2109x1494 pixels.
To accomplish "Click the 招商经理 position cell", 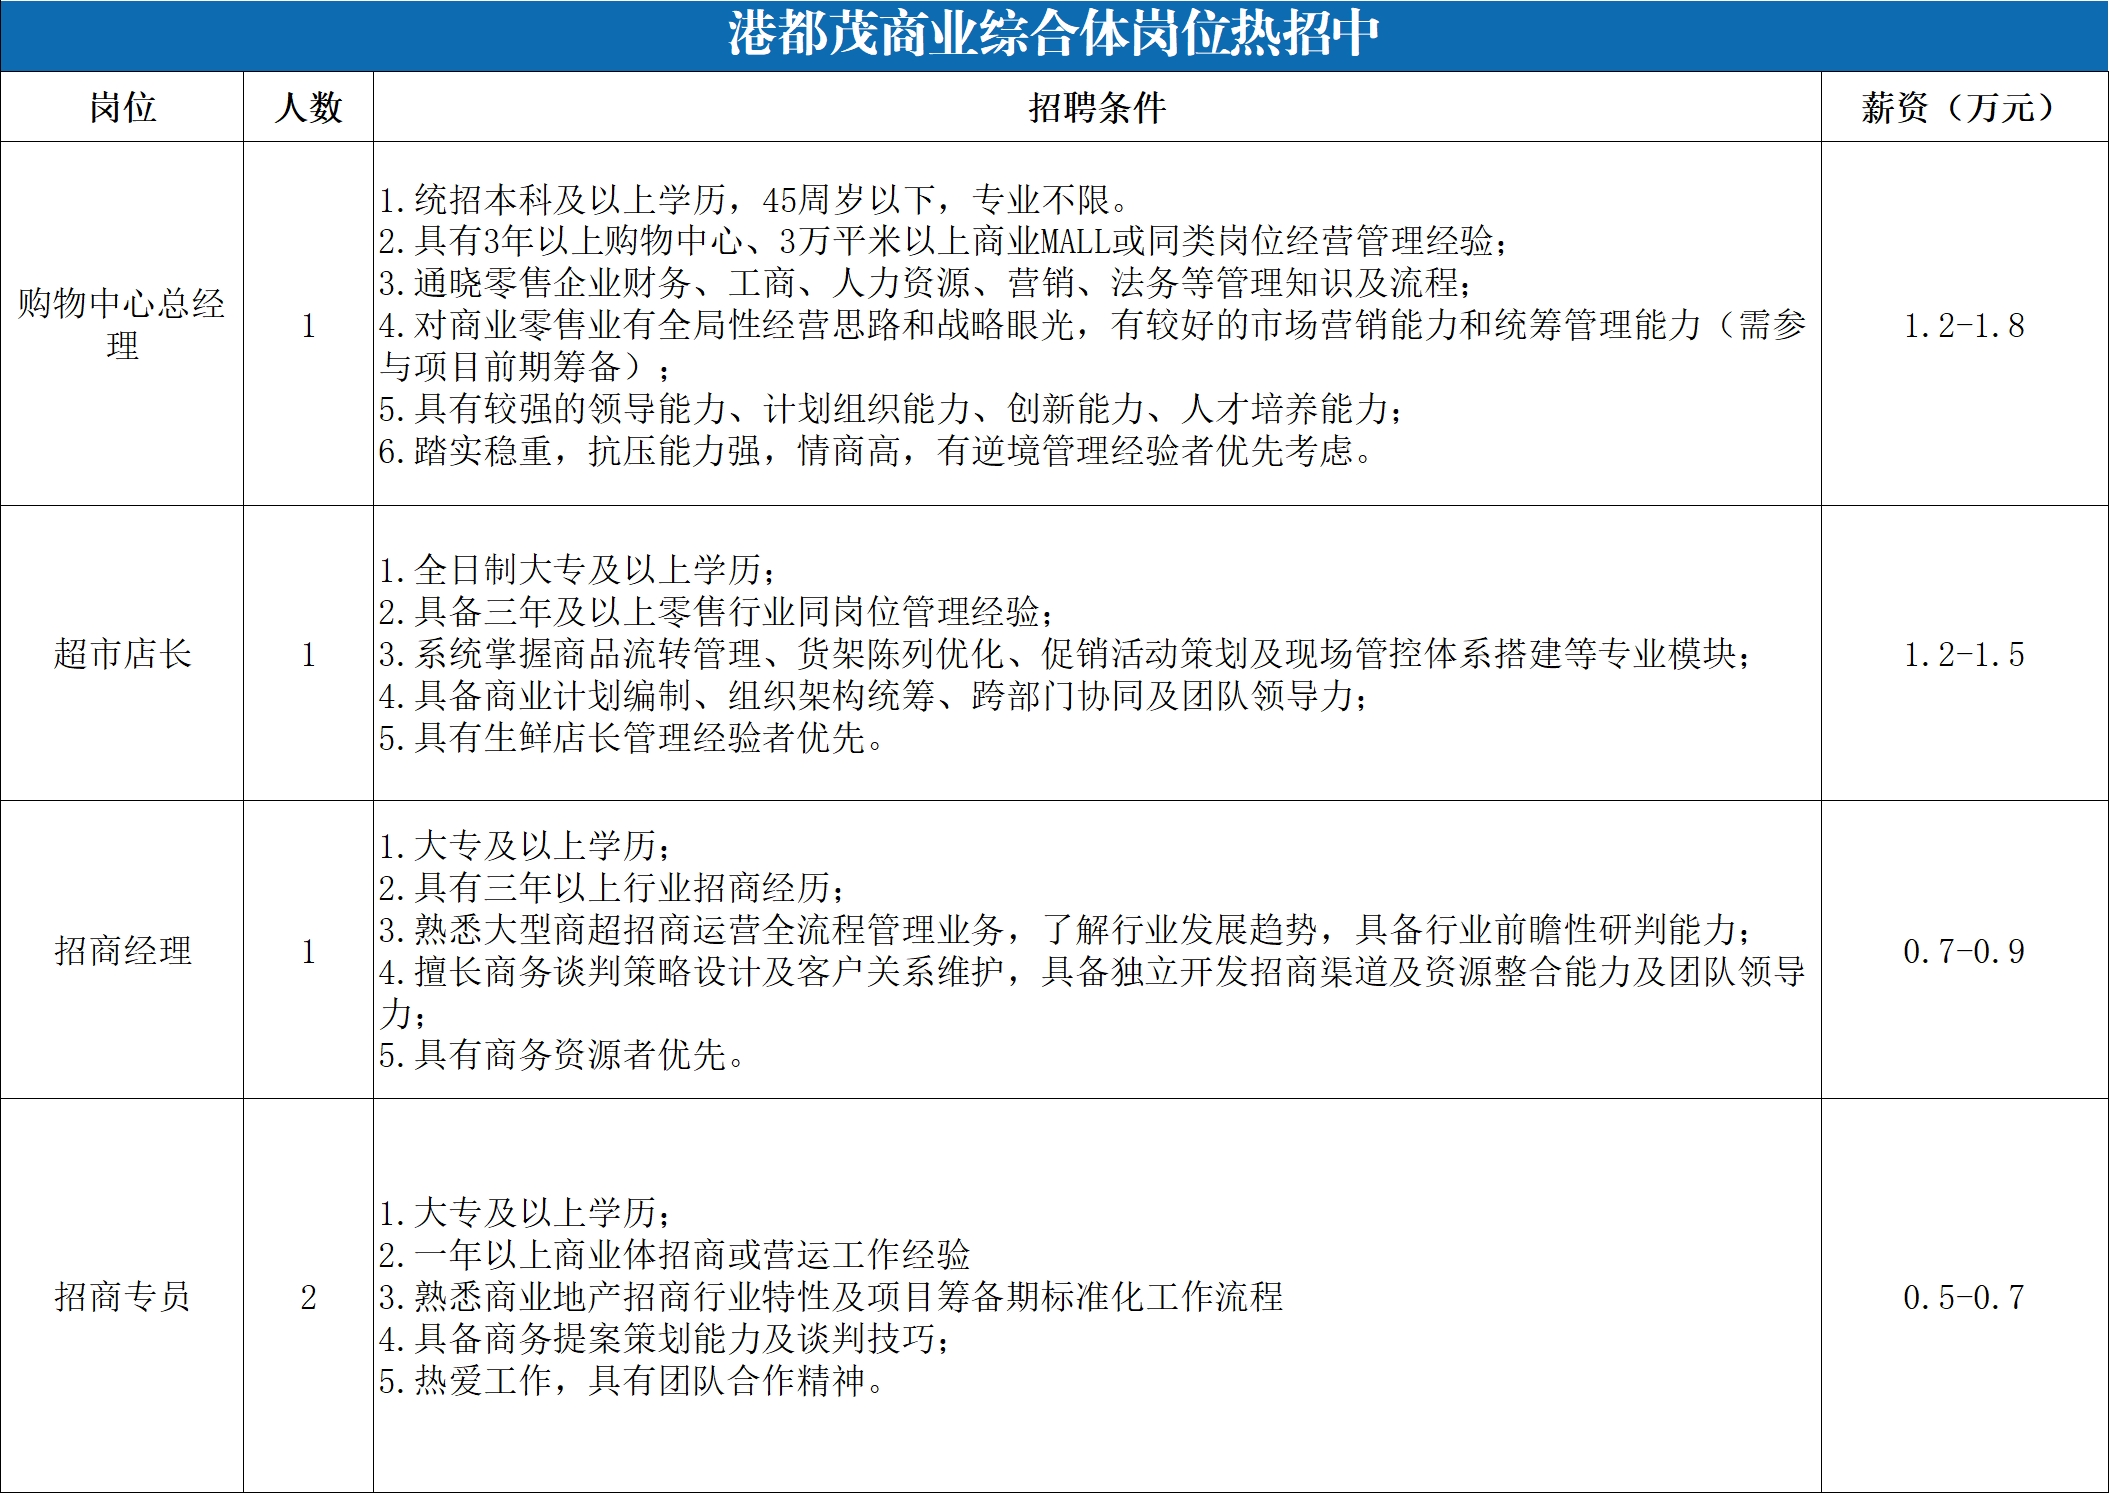I will (122, 950).
